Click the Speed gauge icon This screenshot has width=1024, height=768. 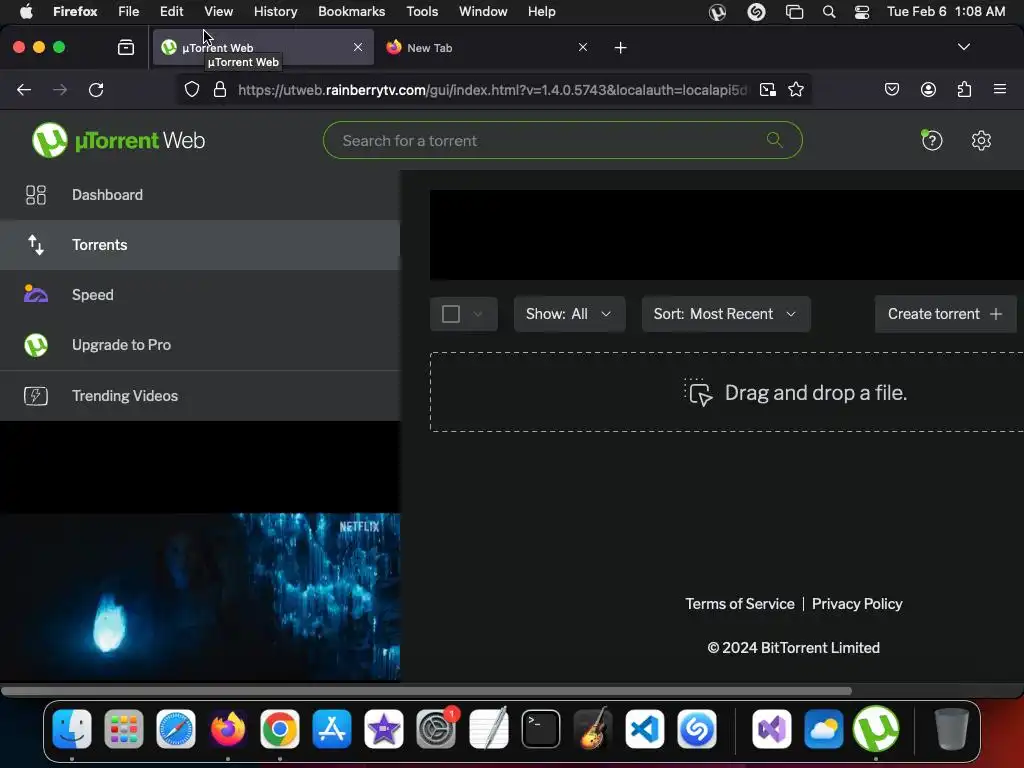pyautogui.click(x=36, y=294)
